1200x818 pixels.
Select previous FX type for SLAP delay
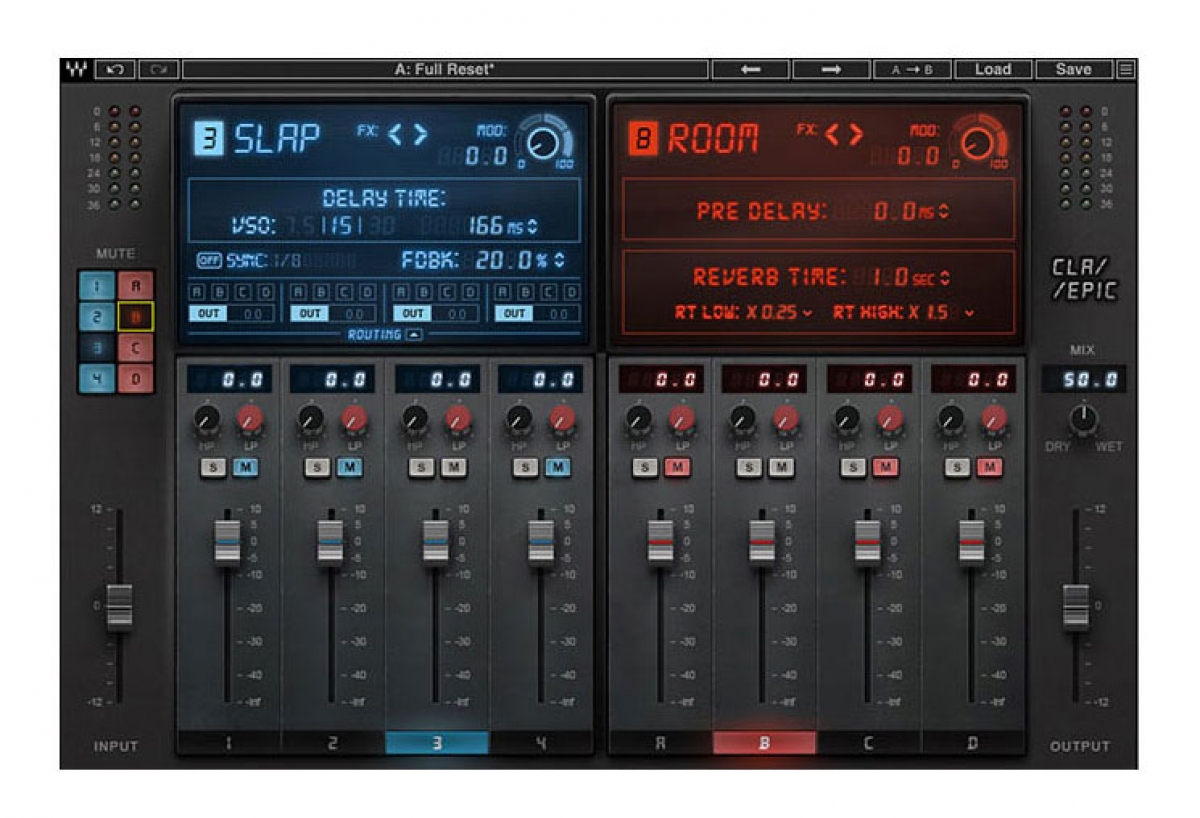(395, 134)
